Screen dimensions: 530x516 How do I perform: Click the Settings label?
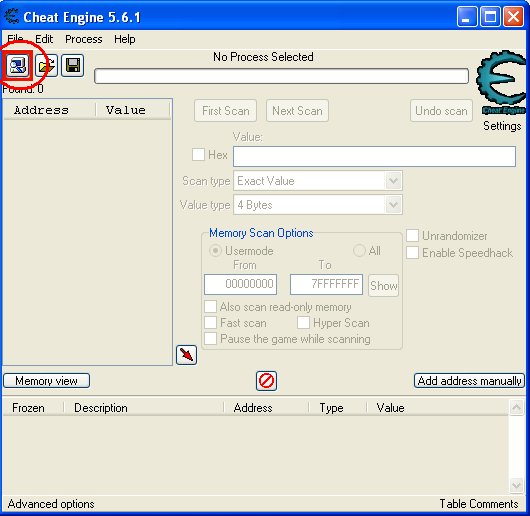[x=502, y=126]
